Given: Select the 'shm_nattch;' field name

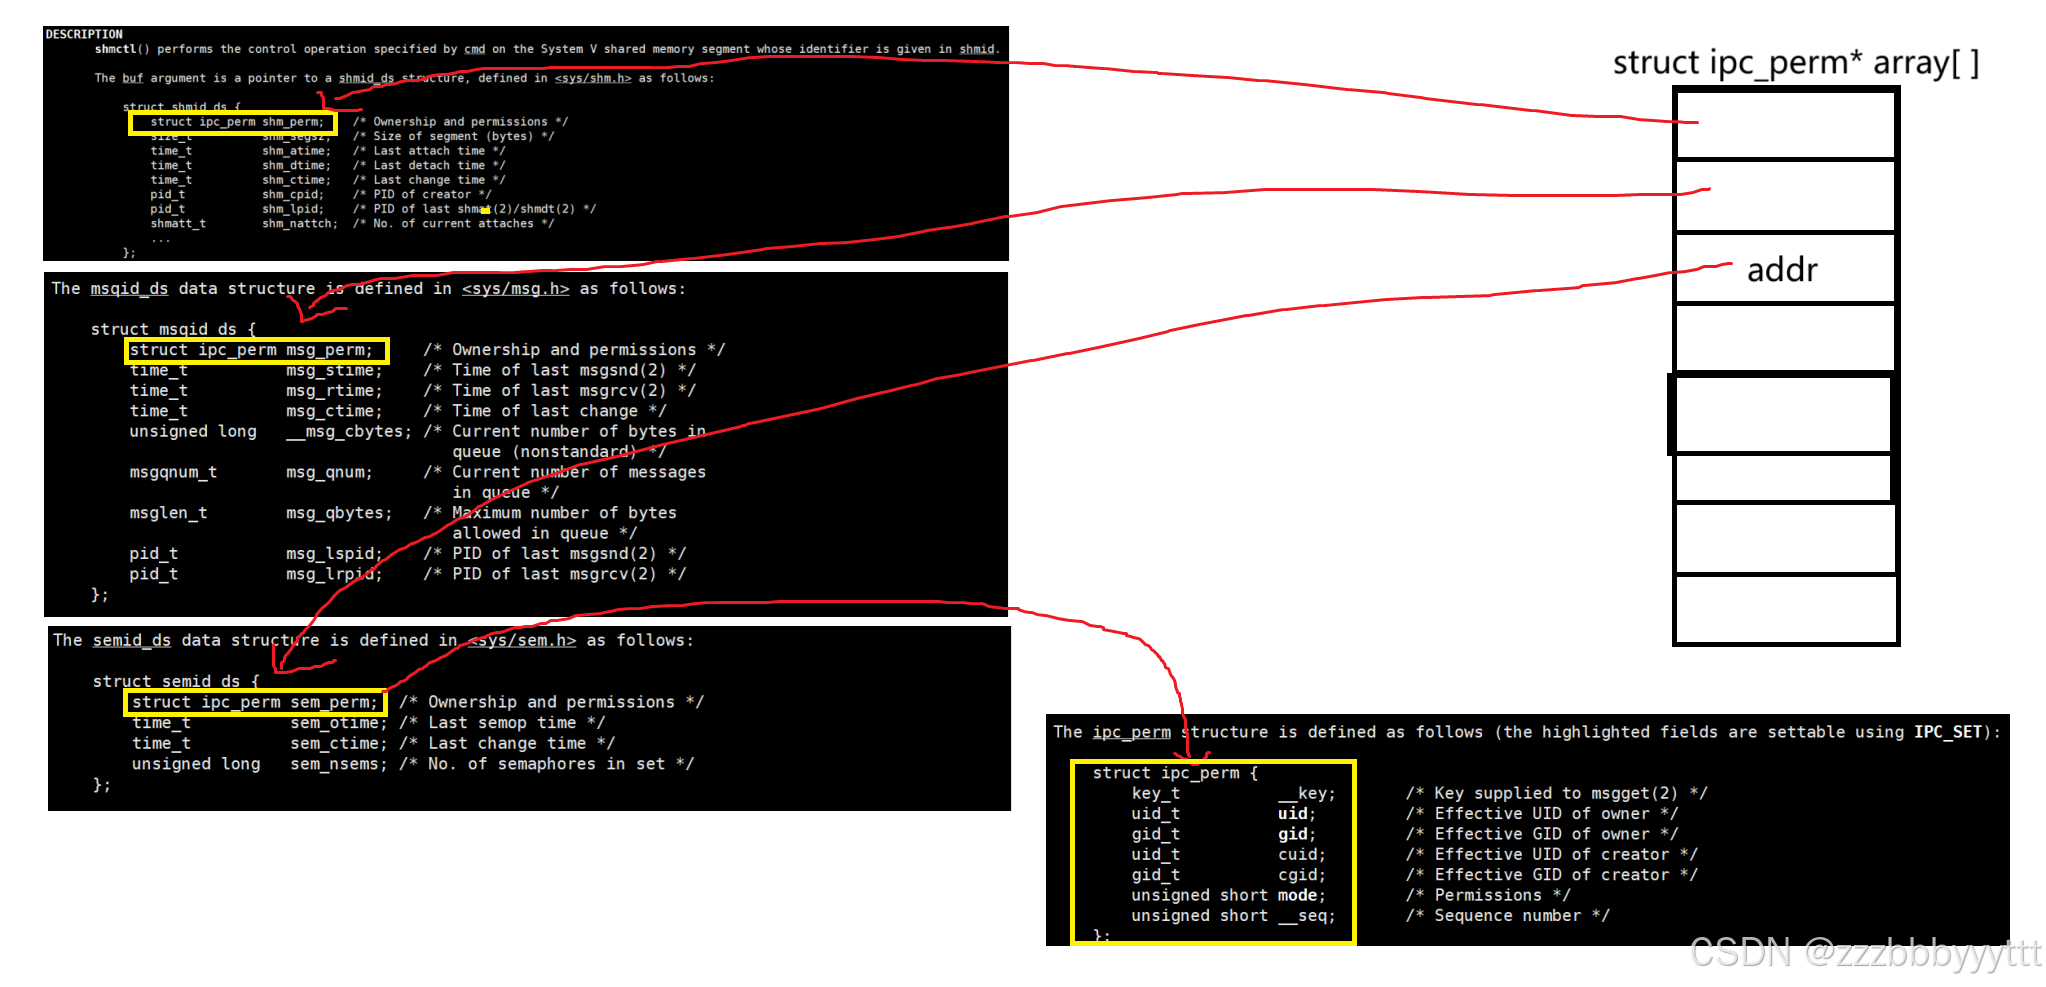Looking at the screenshot, I should pyautogui.click(x=300, y=224).
